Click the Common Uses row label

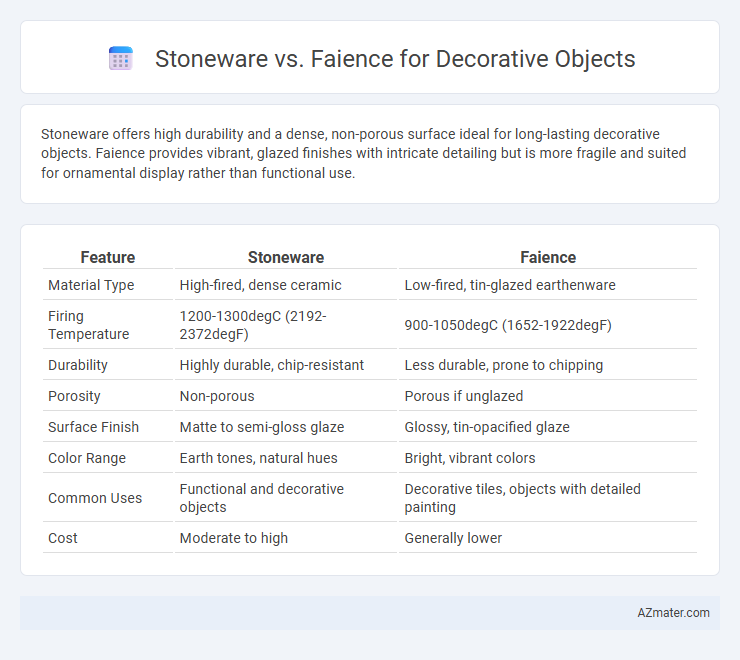coord(95,498)
